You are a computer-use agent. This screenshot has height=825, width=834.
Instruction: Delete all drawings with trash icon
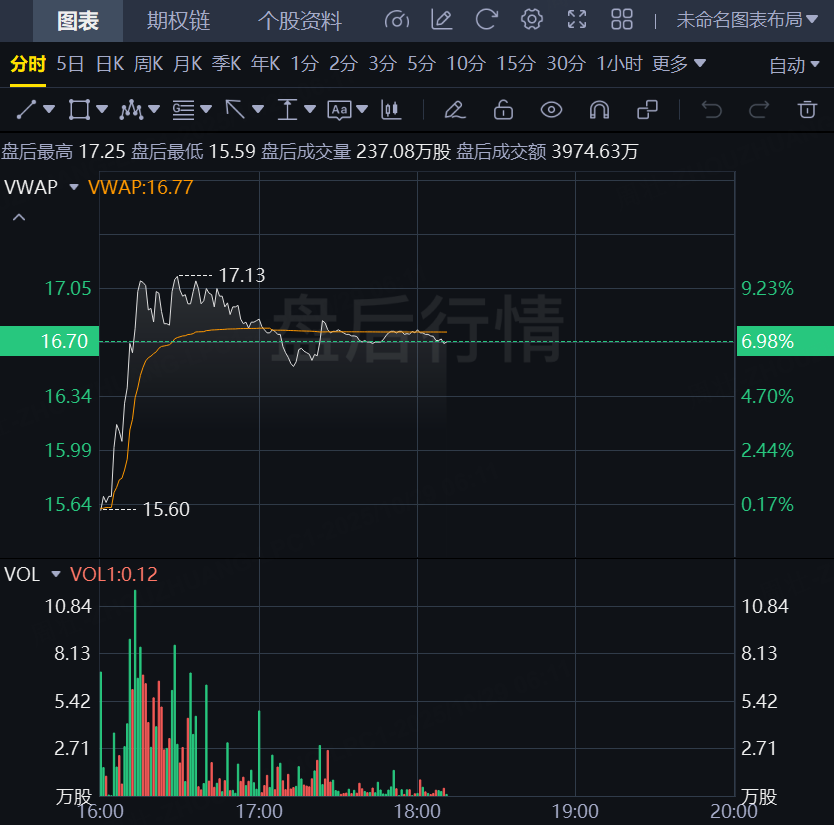807,109
